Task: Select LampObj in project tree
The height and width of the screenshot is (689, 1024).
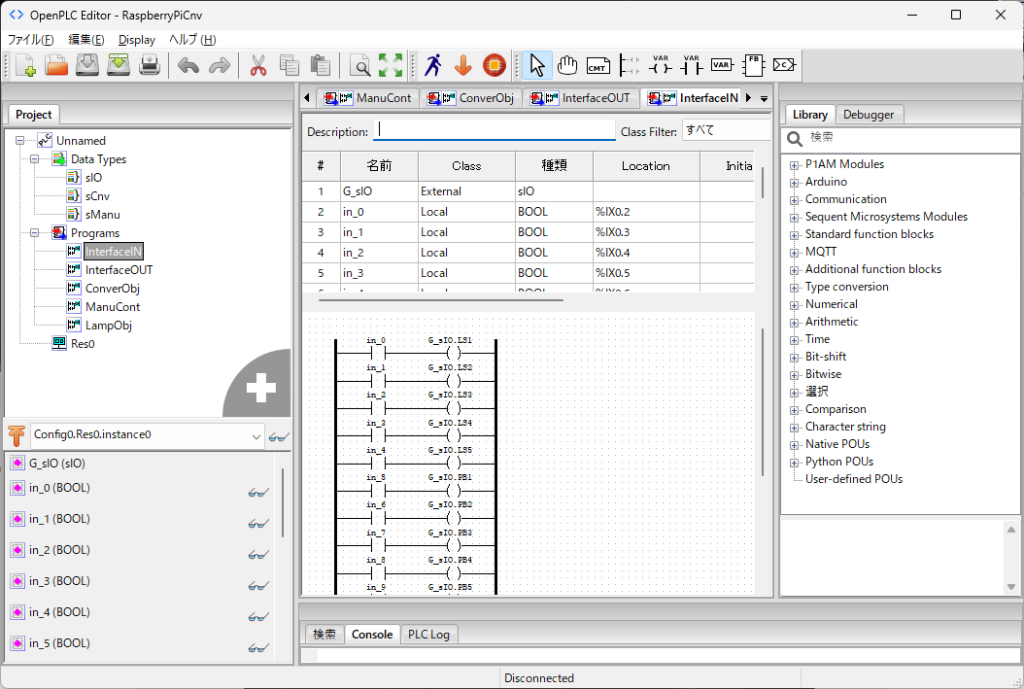Action: click(x=108, y=325)
